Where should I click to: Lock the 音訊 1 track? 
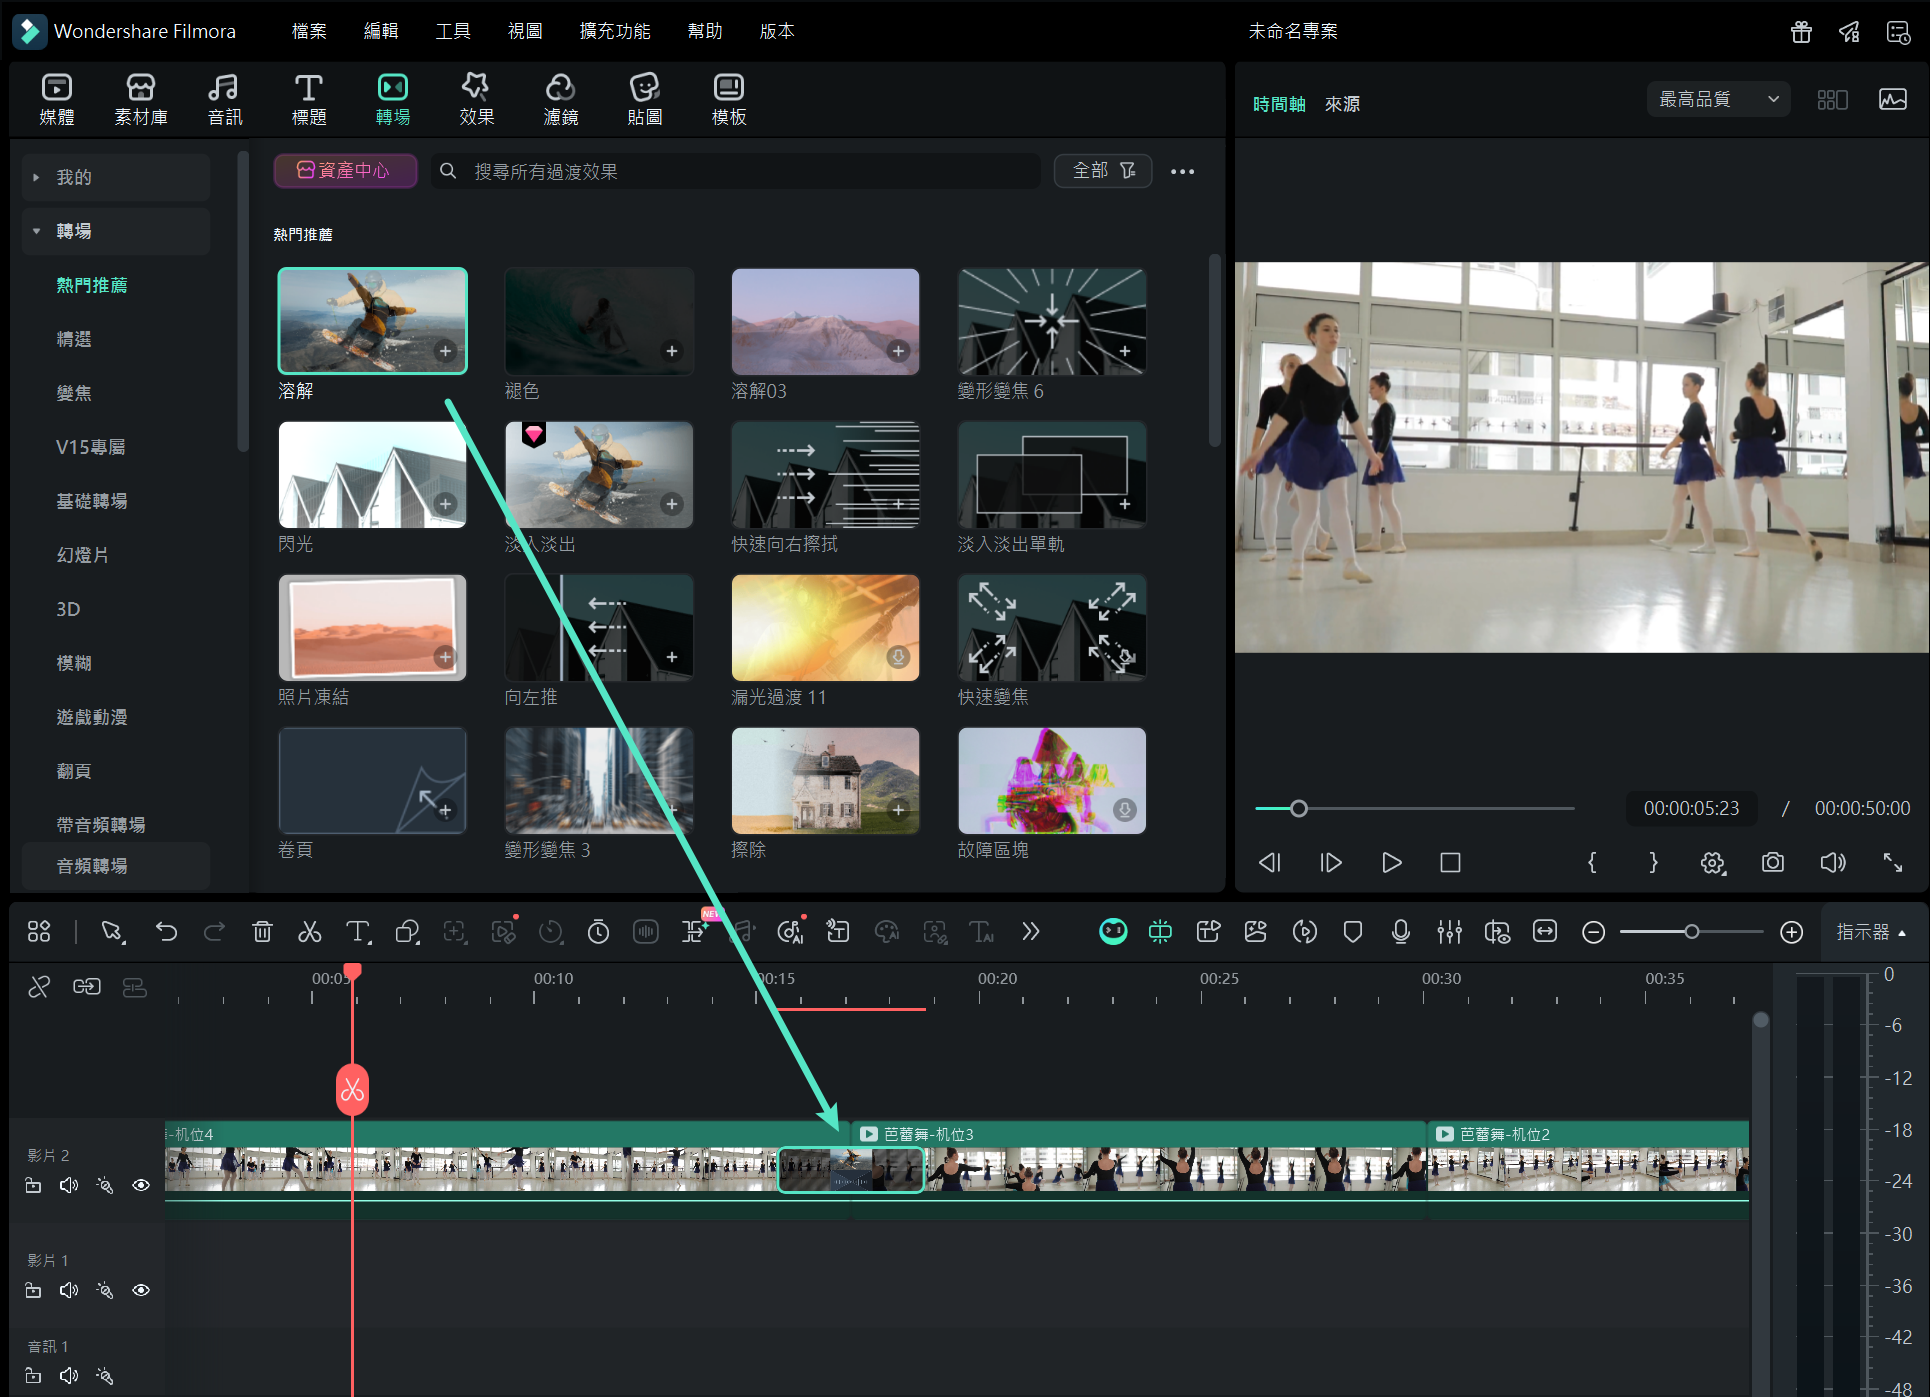[33, 1375]
